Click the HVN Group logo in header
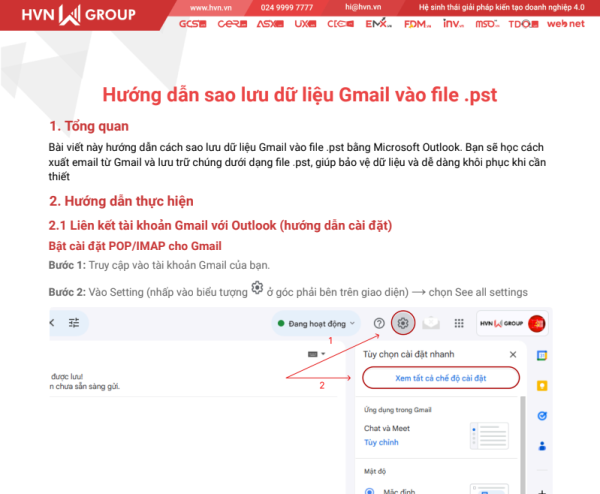 pos(78,15)
